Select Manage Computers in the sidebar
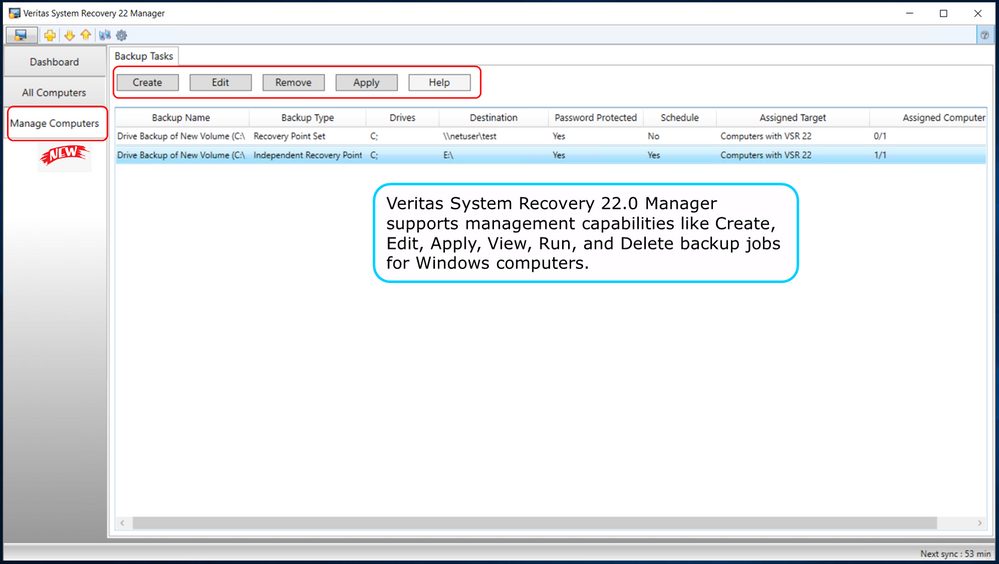This screenshot has height=564, width=999. [54, 124]
